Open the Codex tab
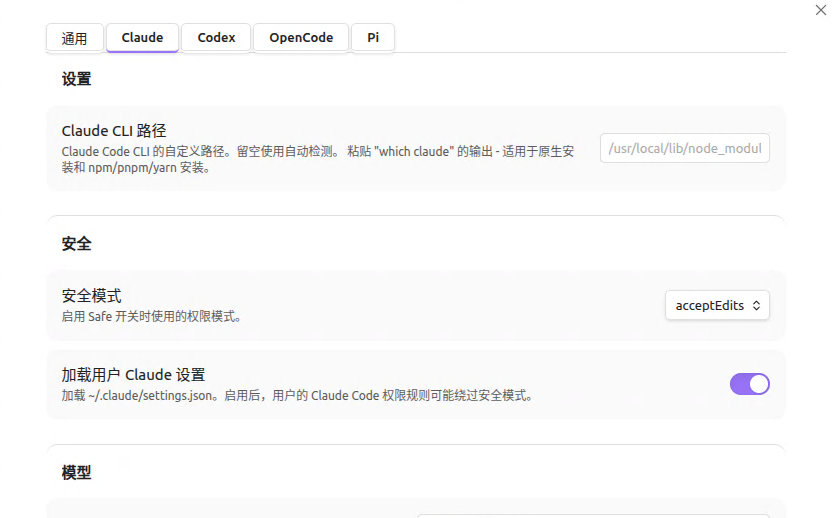This screenshot has height=518, width=833. [216, 38]
